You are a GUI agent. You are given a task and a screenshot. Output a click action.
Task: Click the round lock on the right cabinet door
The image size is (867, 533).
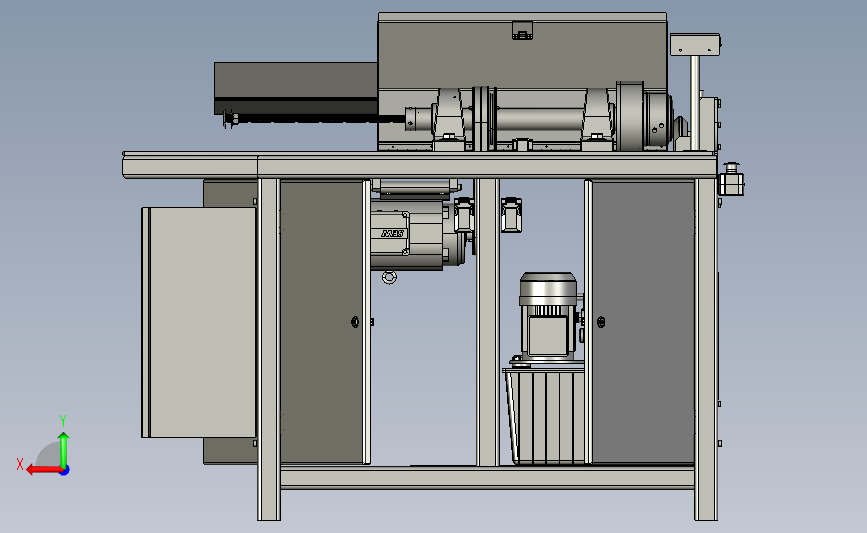click(x=601, y=322)
